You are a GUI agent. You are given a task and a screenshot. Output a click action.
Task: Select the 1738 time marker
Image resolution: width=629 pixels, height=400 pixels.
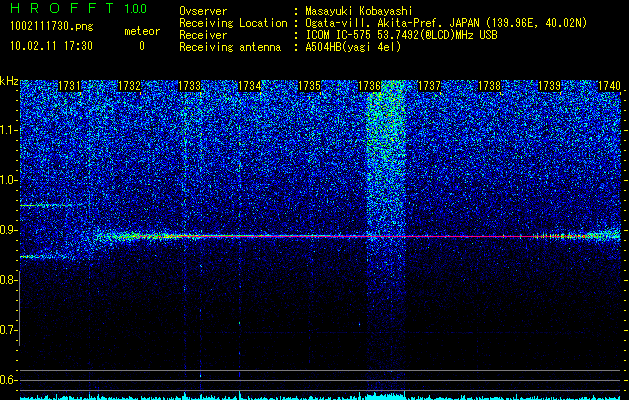(490, 86)
